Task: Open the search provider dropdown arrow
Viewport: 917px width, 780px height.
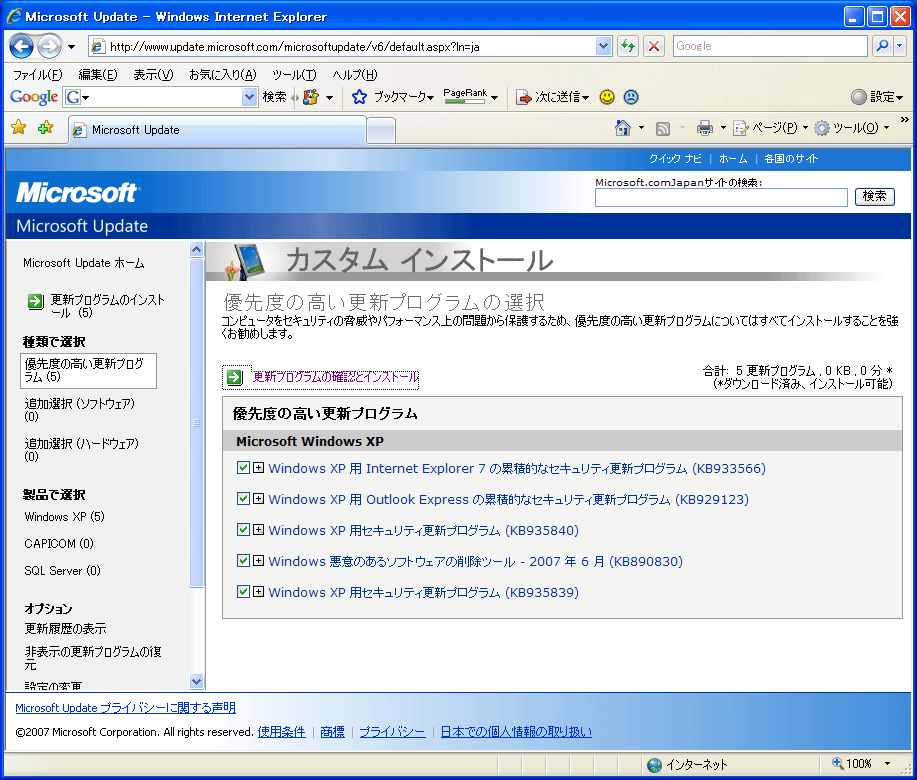Action: (899, 46)
